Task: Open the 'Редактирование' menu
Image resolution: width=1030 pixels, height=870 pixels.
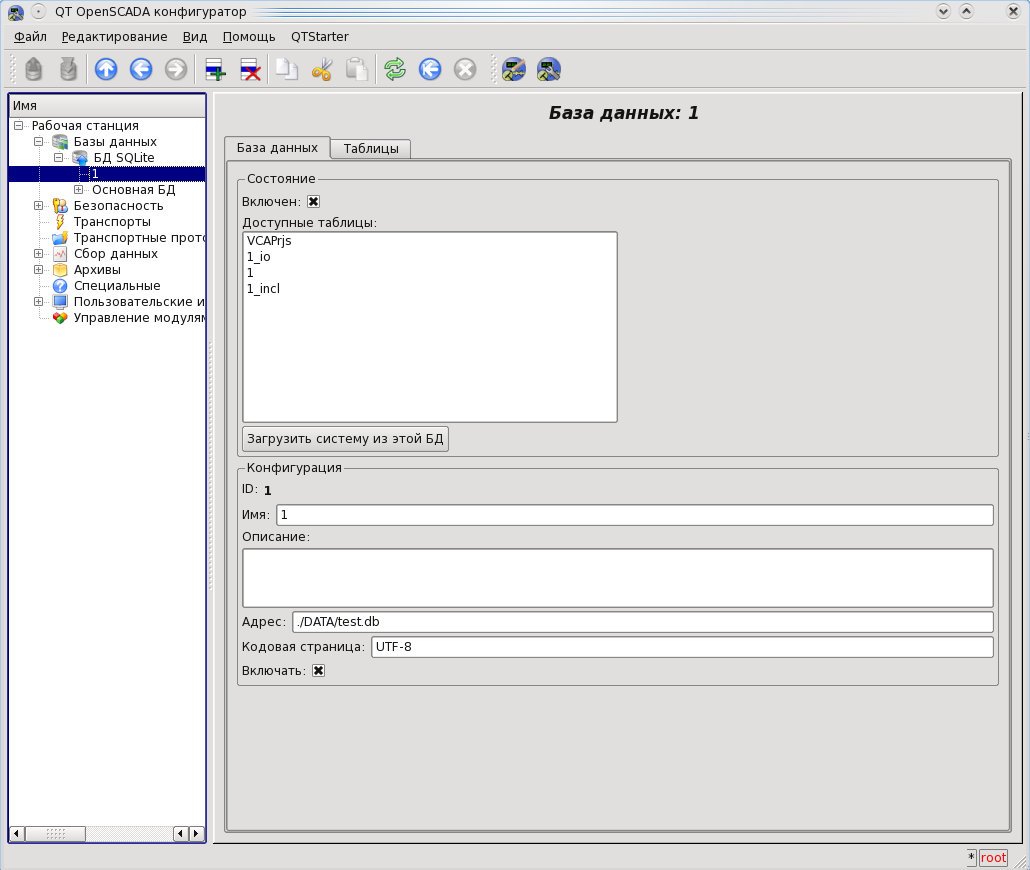Action: click(114, 37)
